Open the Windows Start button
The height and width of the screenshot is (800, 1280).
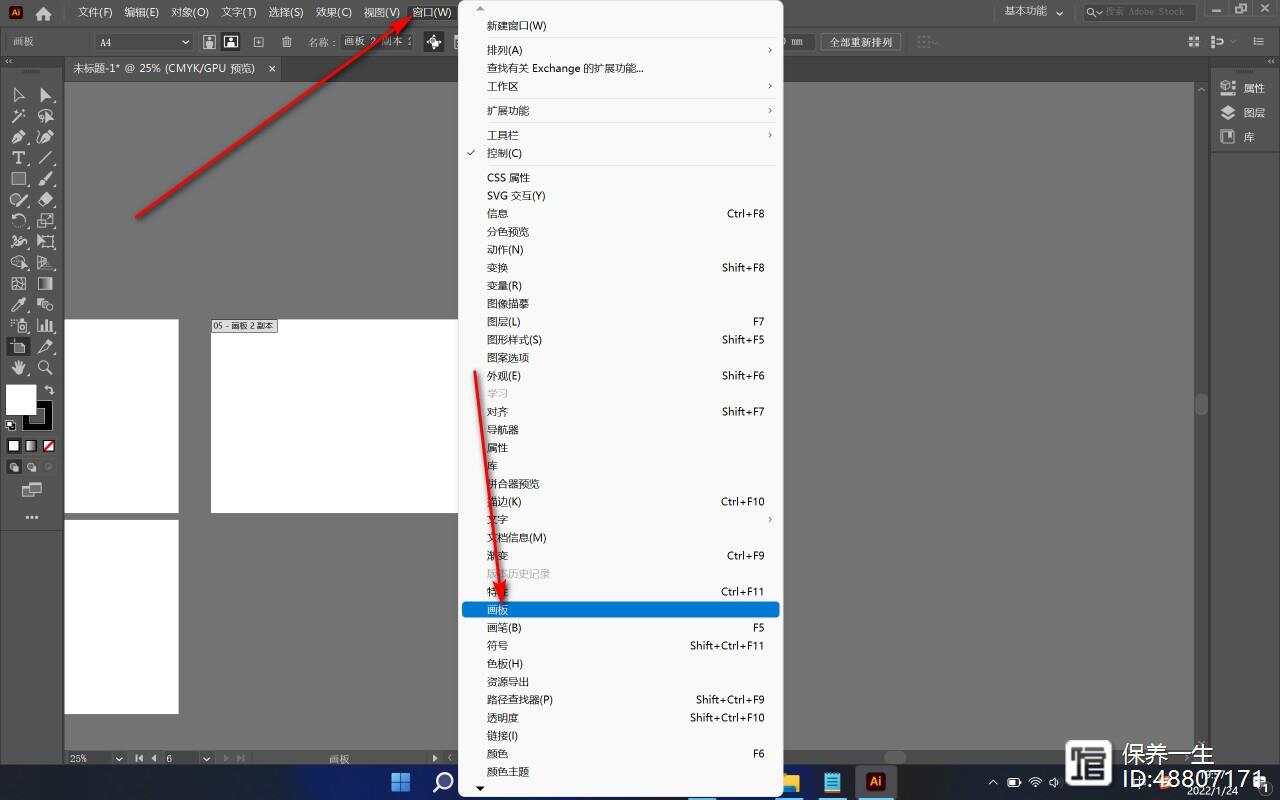pos(400,782)
